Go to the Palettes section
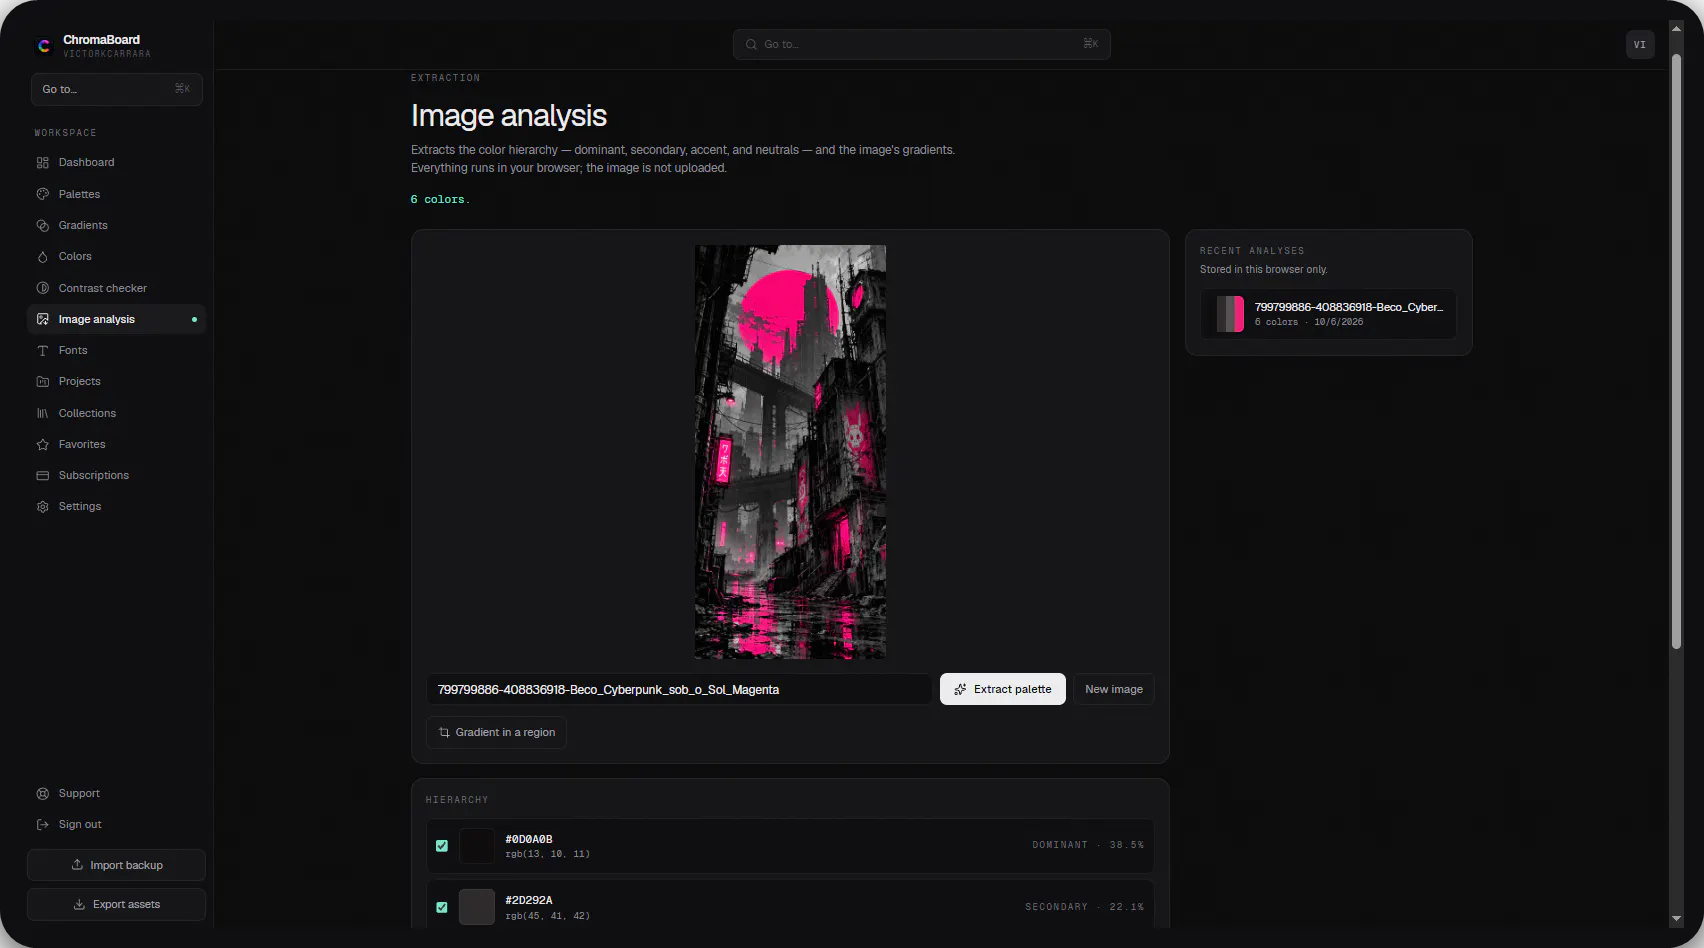This screenshot has height=948, width=1704. [x=116, y=194]
